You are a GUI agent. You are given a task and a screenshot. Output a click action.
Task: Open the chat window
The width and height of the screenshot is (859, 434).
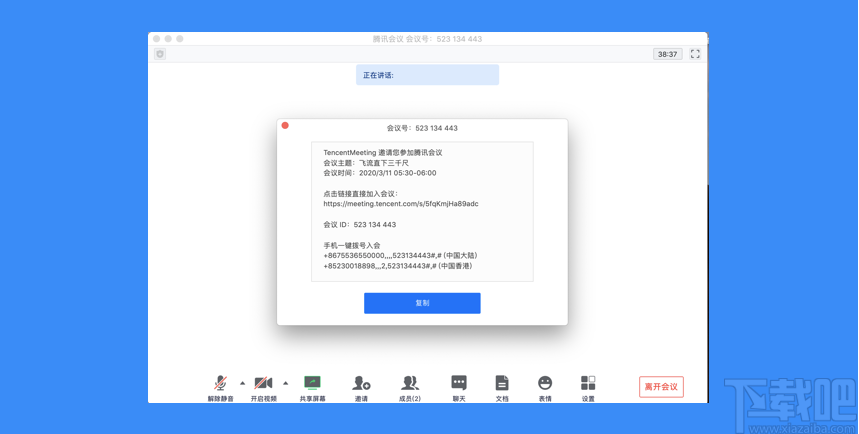459,388
